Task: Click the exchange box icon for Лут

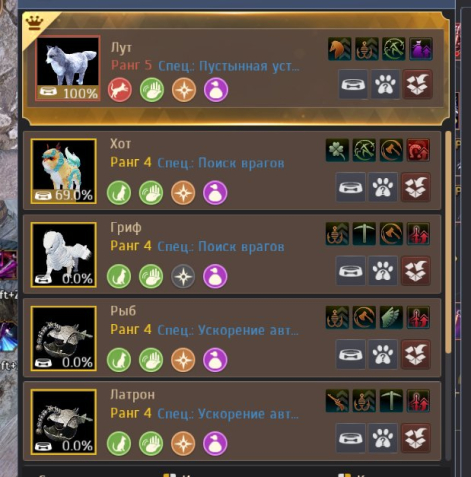Action: [418, 84]
